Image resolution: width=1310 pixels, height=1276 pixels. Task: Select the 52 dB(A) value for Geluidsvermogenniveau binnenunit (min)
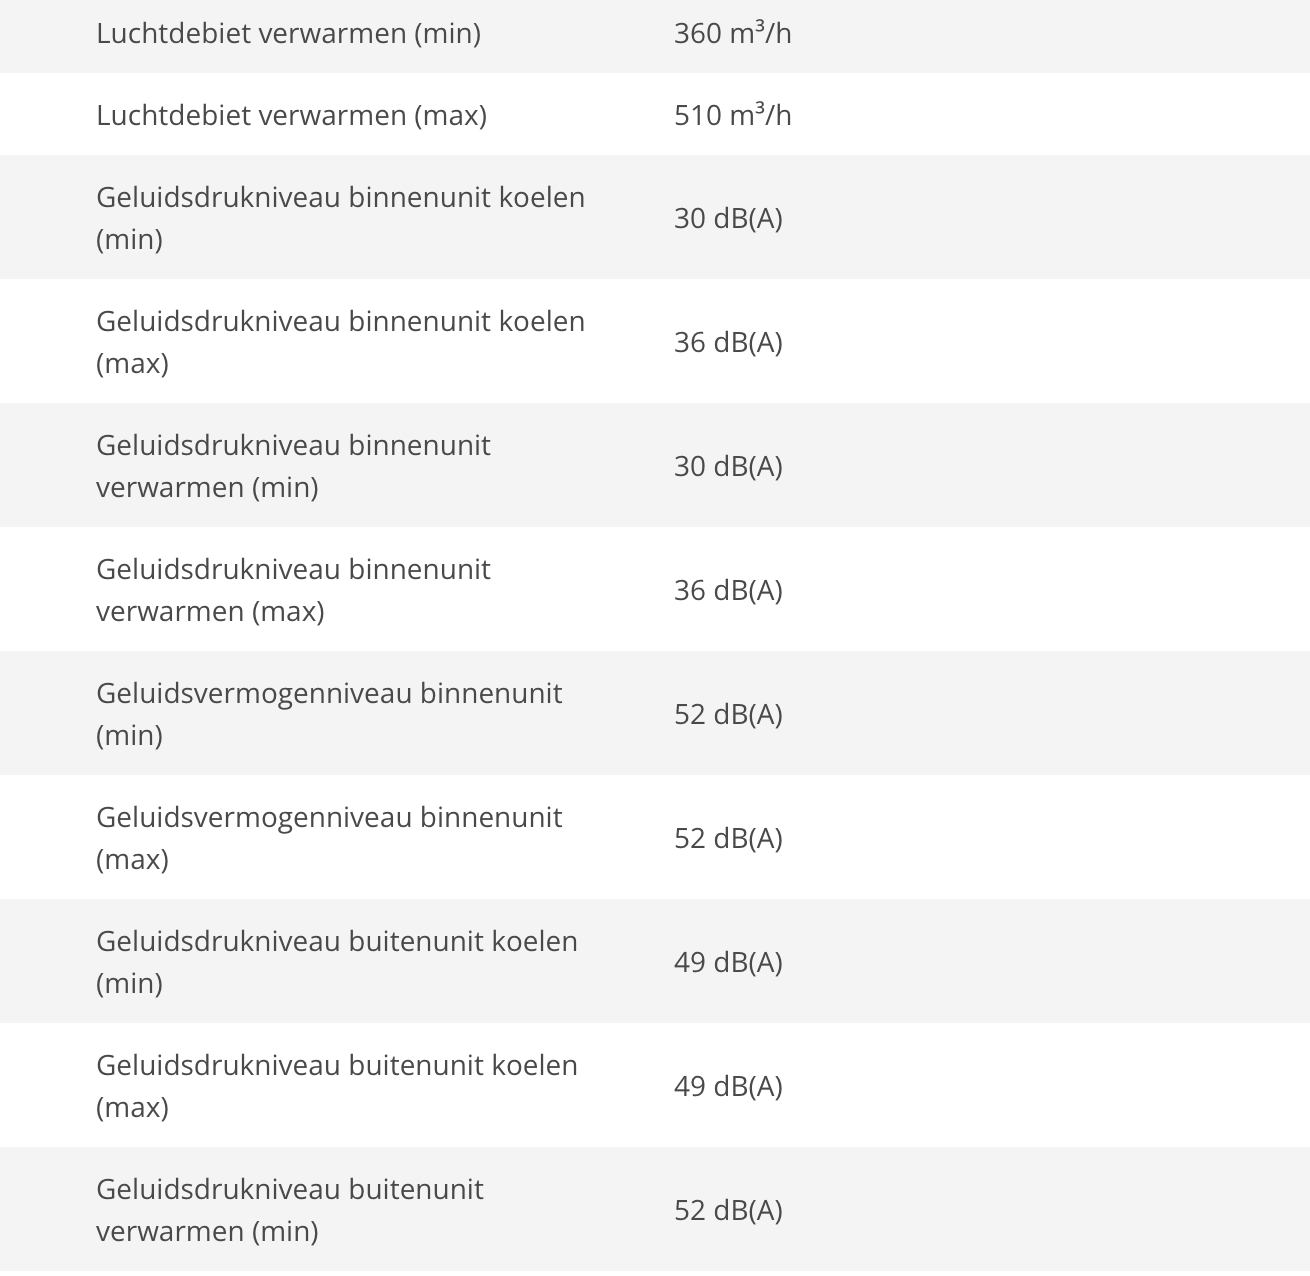pyautogui.click(x=728, y=714)
